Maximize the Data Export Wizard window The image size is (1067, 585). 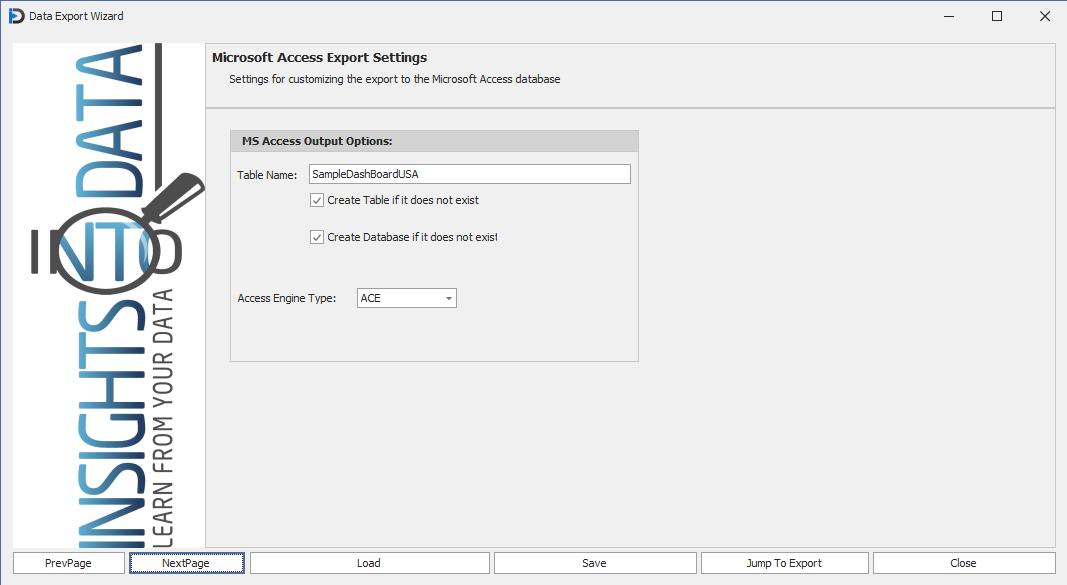pyautogui.click(x=997, y=16)
